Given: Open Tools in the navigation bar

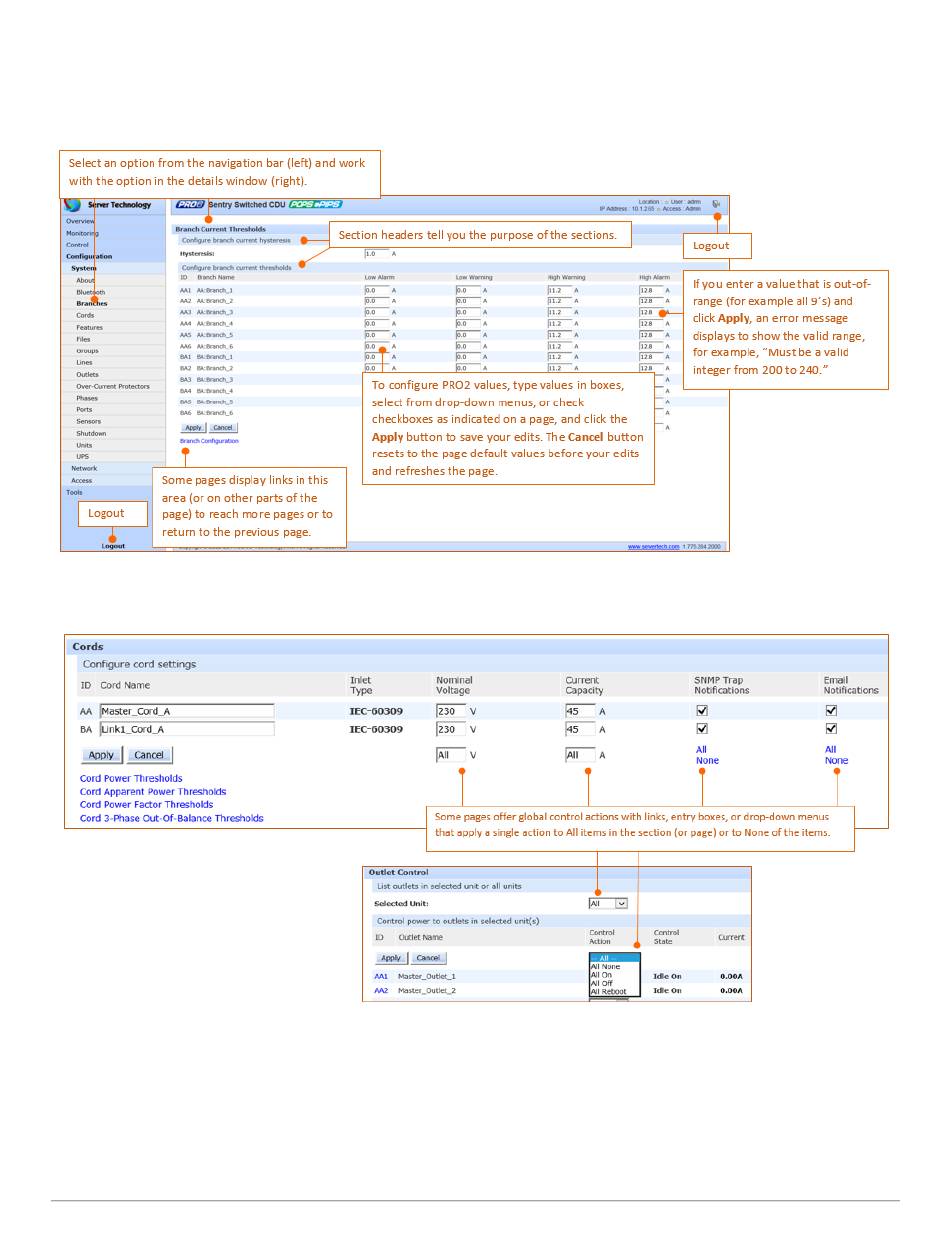Looking at the screenshot, I should coord(74,492).
